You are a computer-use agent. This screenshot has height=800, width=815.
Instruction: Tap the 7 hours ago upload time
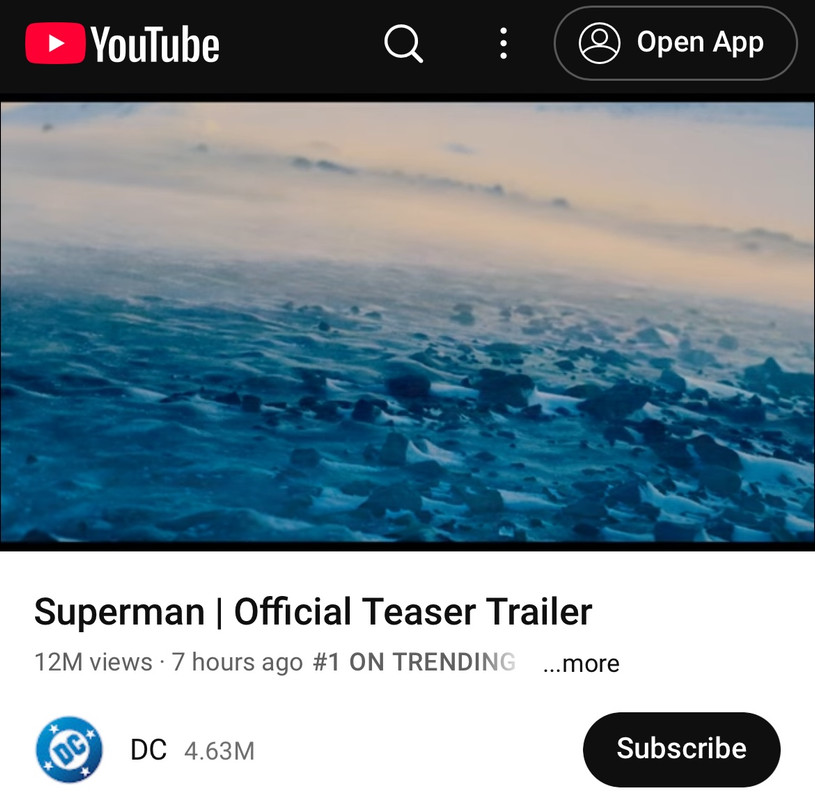tap(238, 662)
